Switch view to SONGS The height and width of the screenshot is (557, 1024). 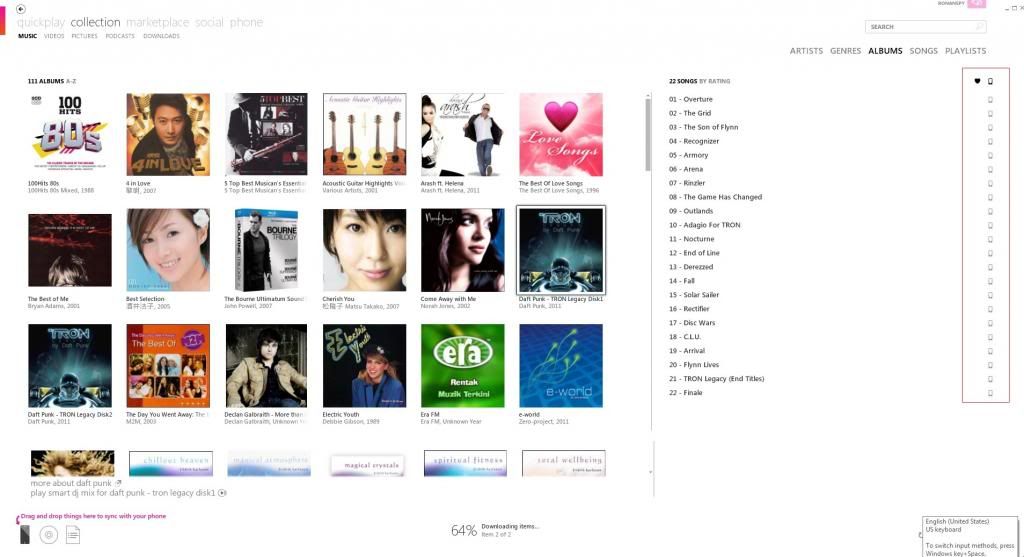coord(923,51)
